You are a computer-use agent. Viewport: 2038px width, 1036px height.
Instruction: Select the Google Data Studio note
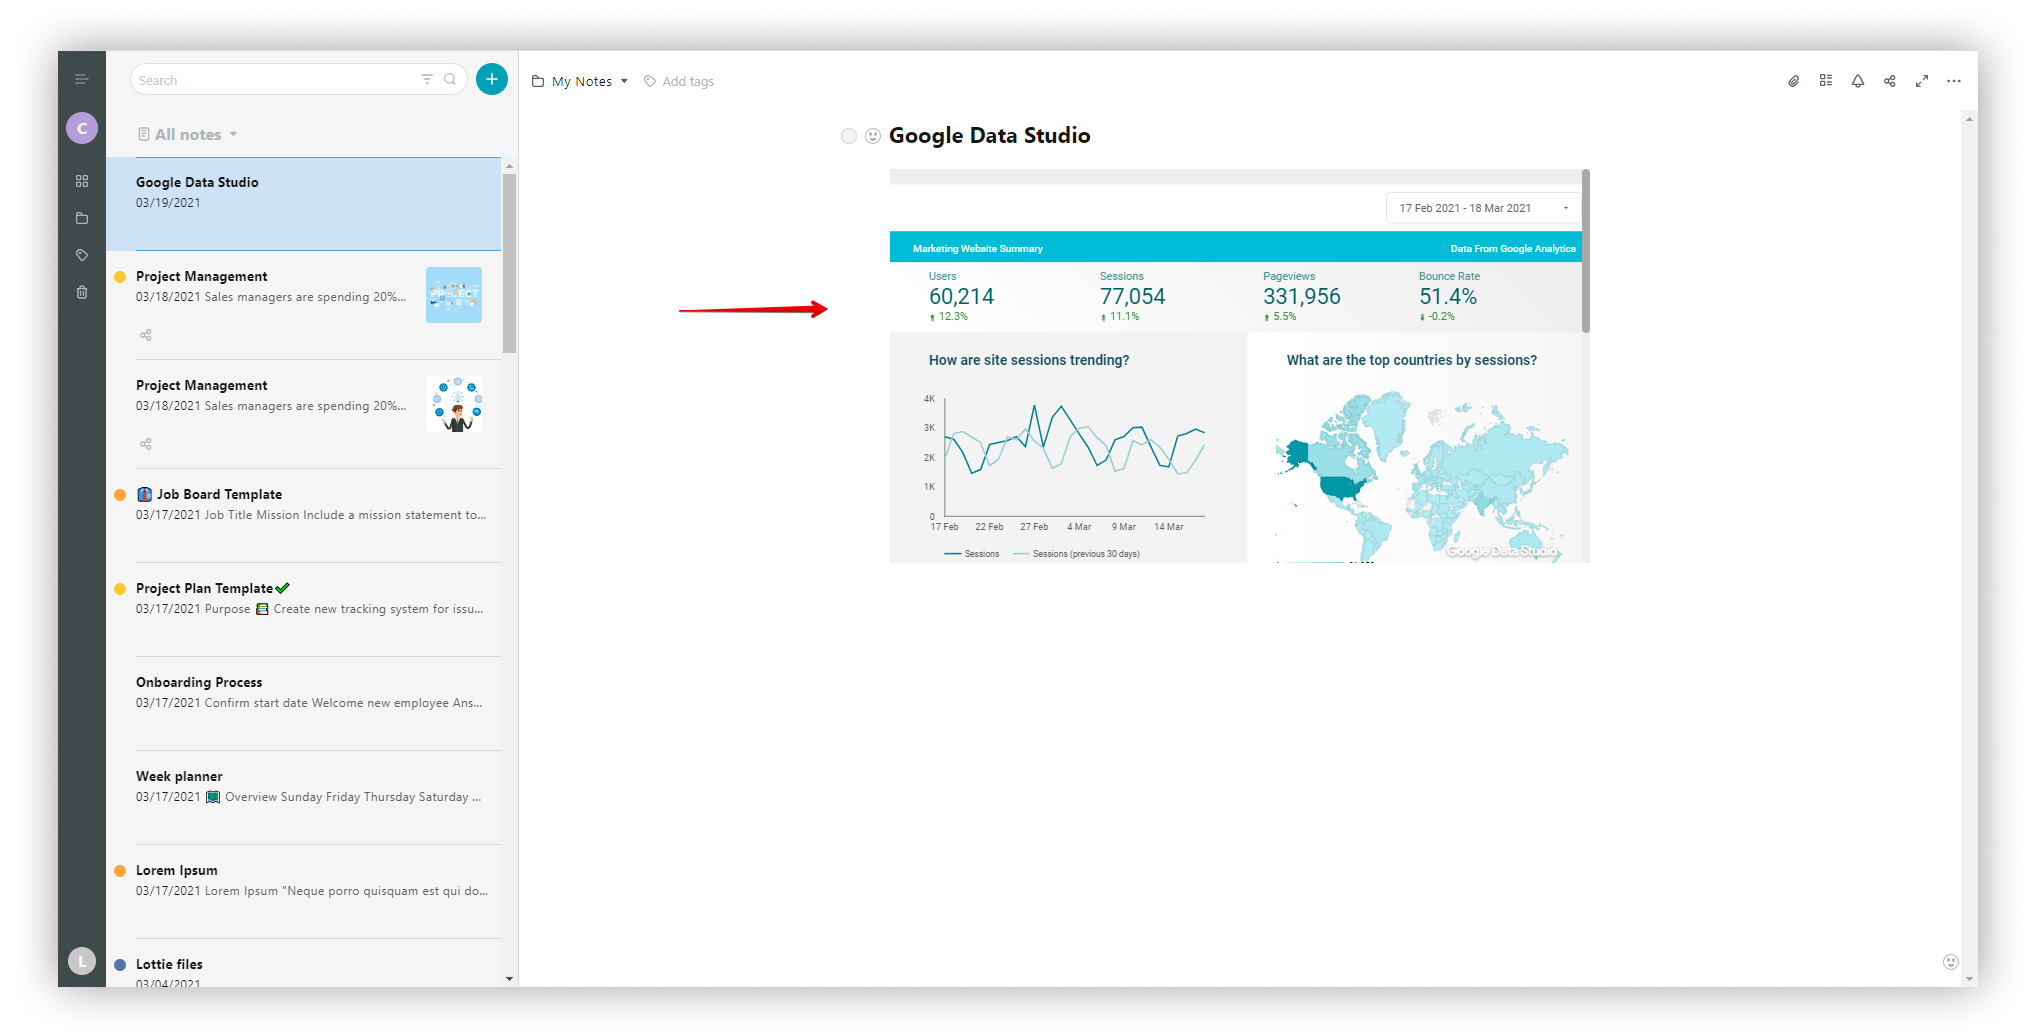tap(304, 204)
